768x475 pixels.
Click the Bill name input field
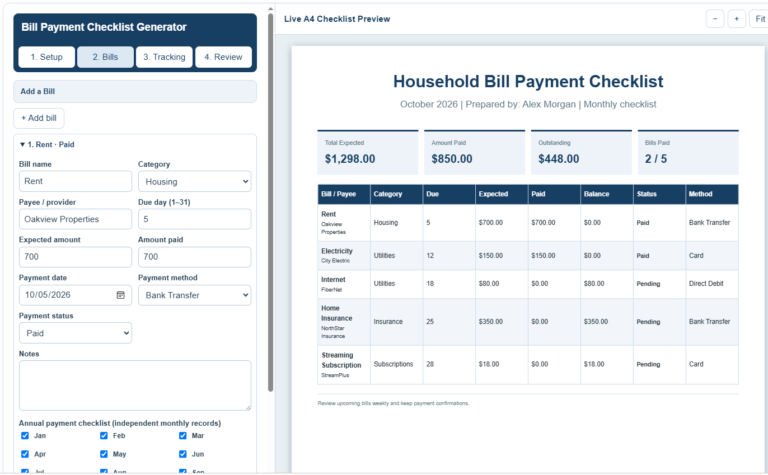(x=75, y=181)
